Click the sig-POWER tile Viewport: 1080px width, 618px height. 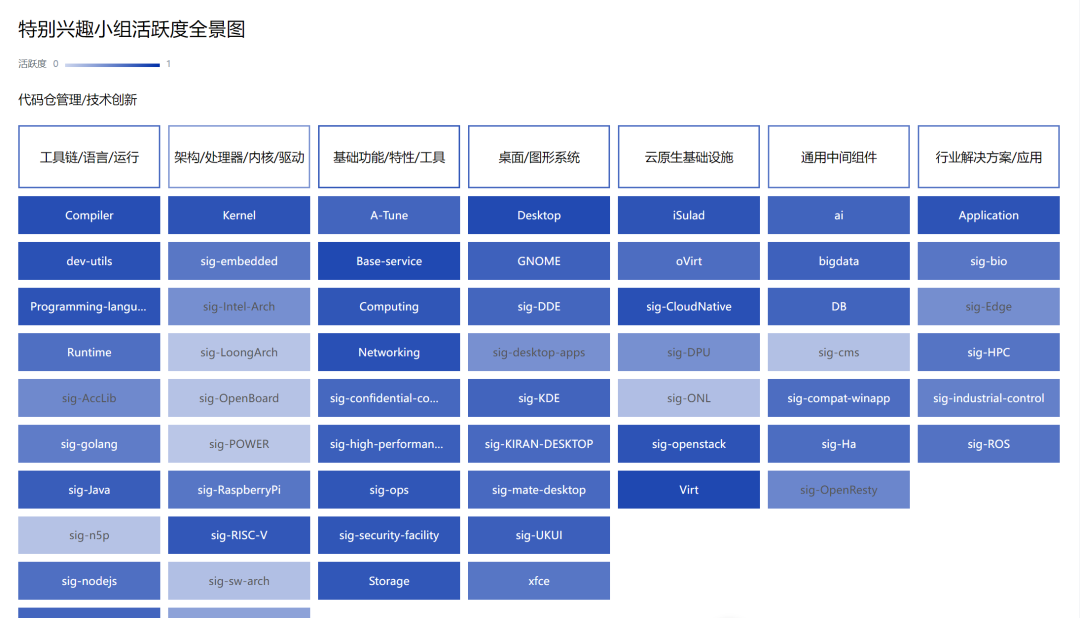pos(239,444)
